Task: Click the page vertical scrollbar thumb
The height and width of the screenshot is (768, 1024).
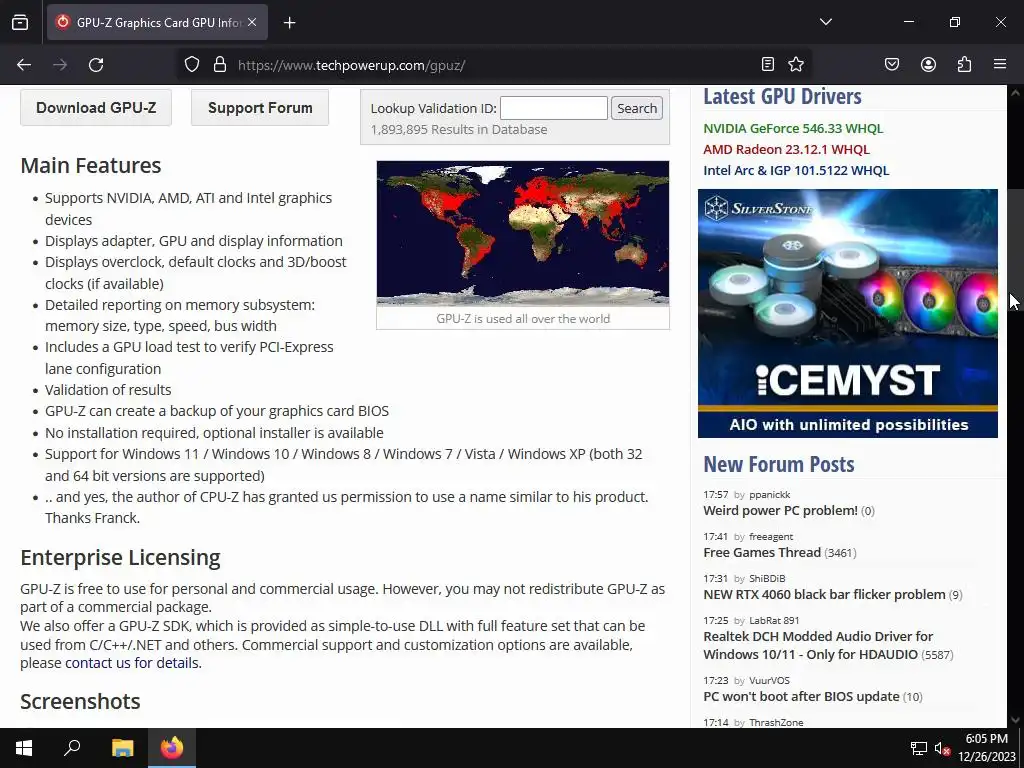Action: coord(1015,251)
